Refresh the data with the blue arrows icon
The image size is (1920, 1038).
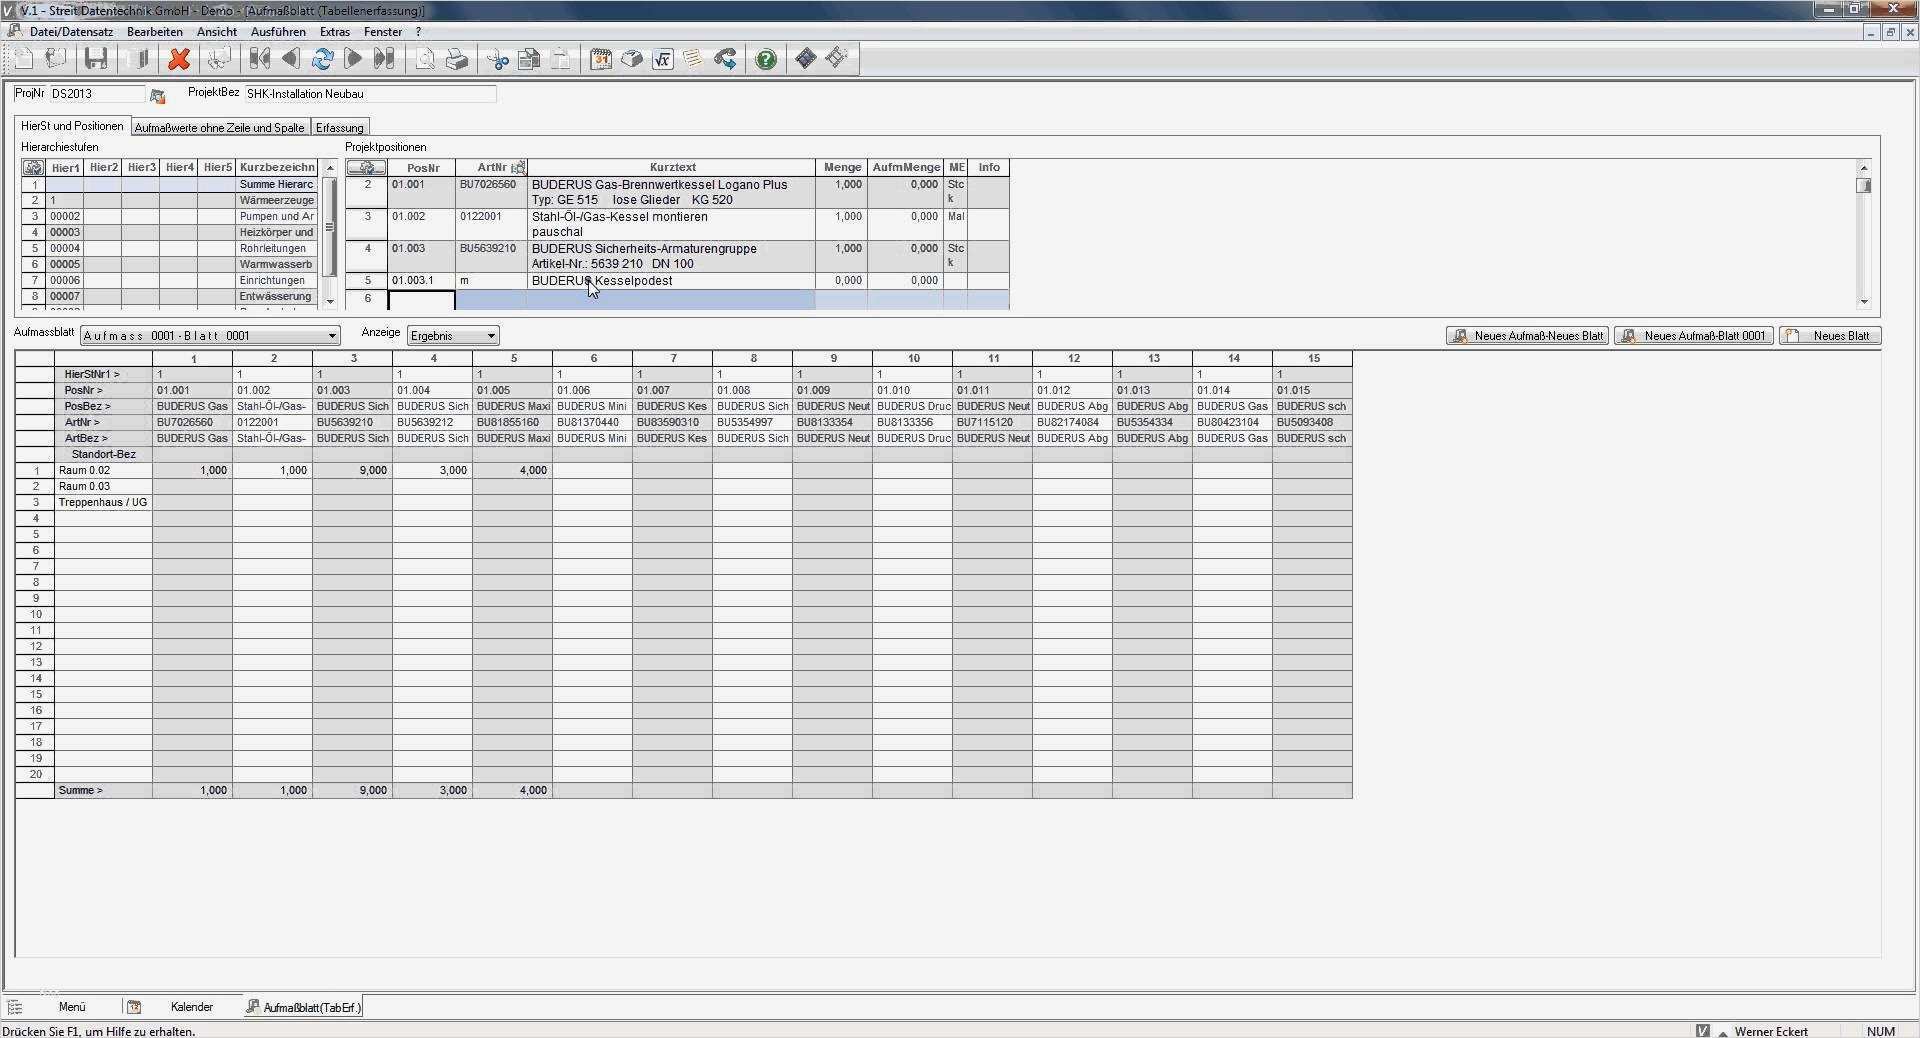pyautogui.click(x=322, y=59)
